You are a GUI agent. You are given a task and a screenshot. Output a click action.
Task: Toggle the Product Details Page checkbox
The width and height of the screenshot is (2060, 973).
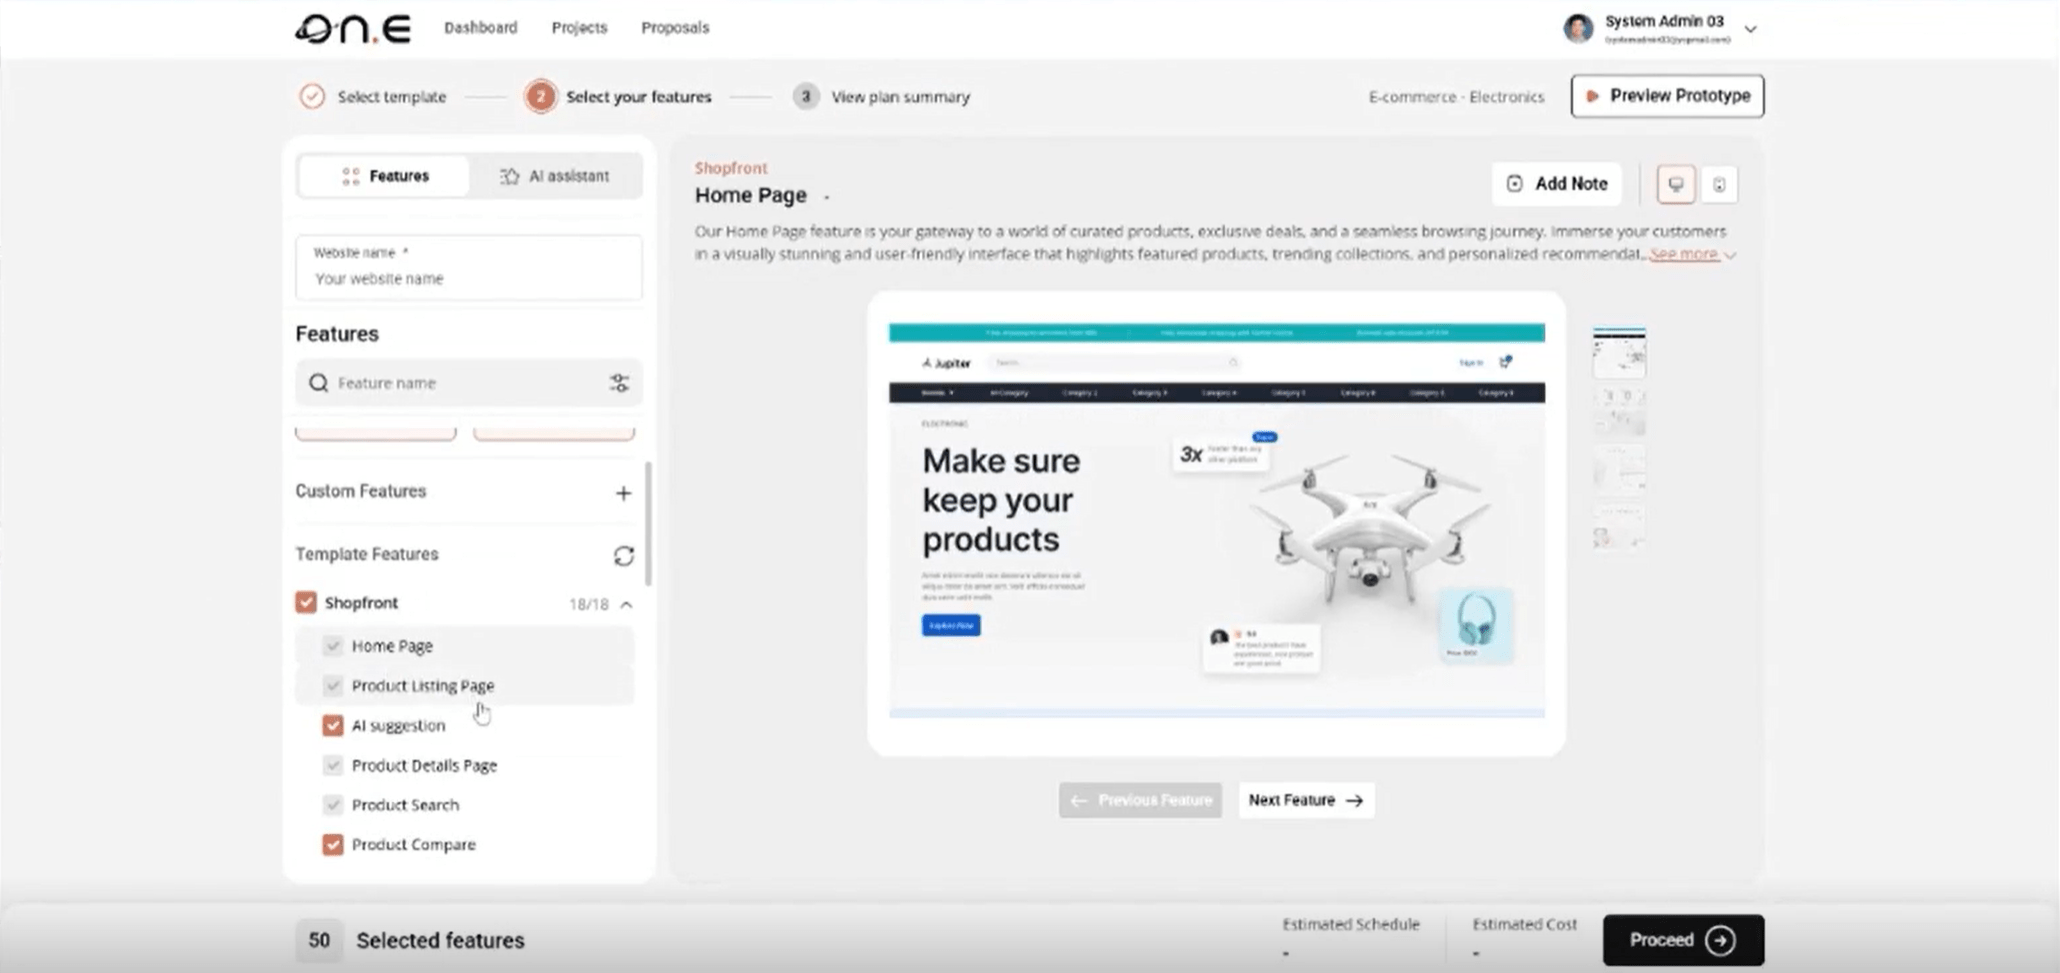333,765
